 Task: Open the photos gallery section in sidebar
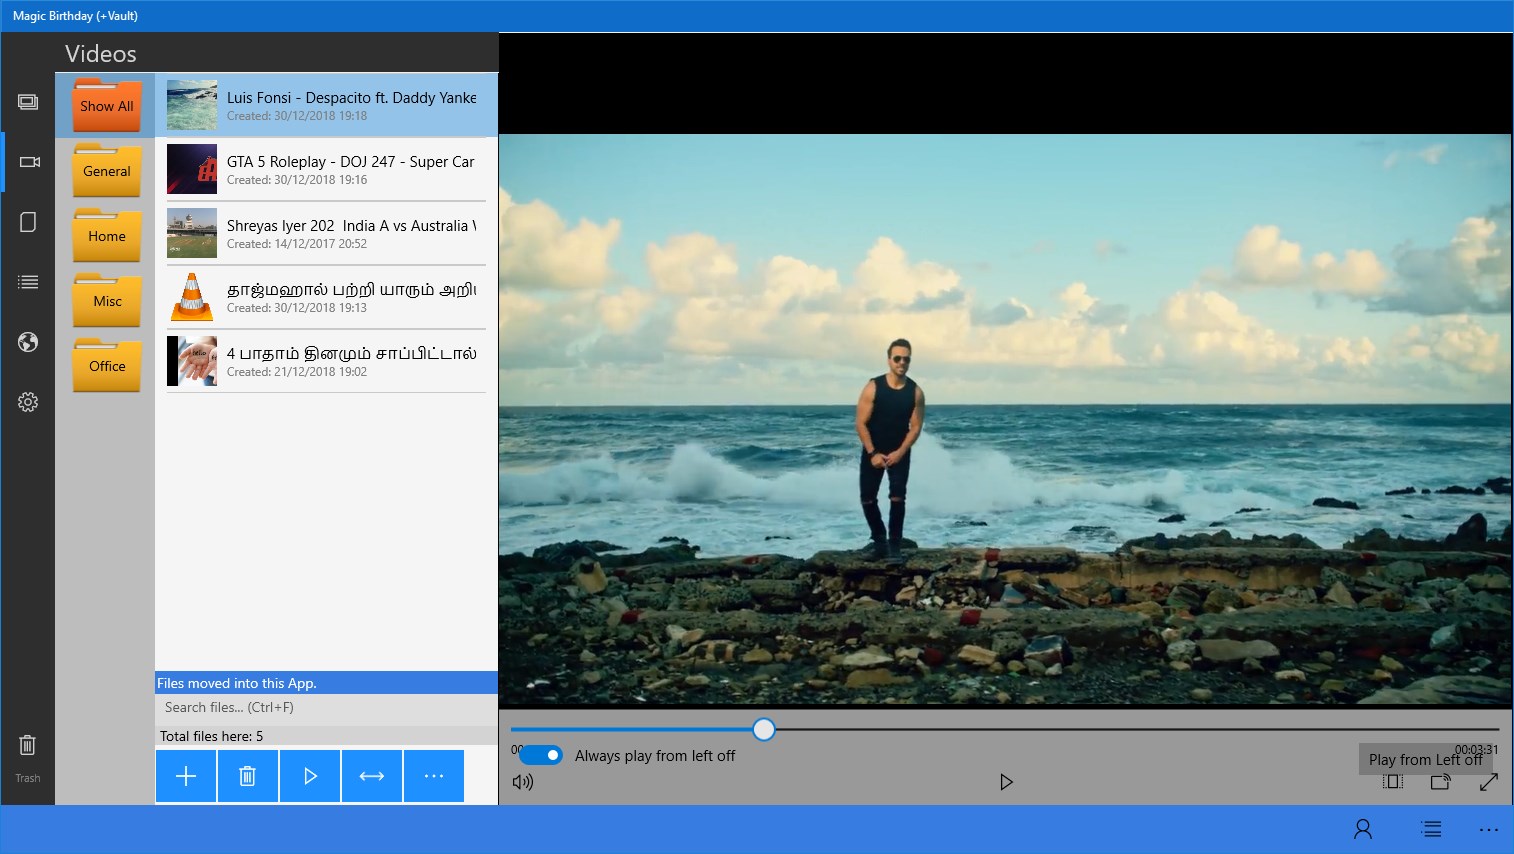click(28, 102)
